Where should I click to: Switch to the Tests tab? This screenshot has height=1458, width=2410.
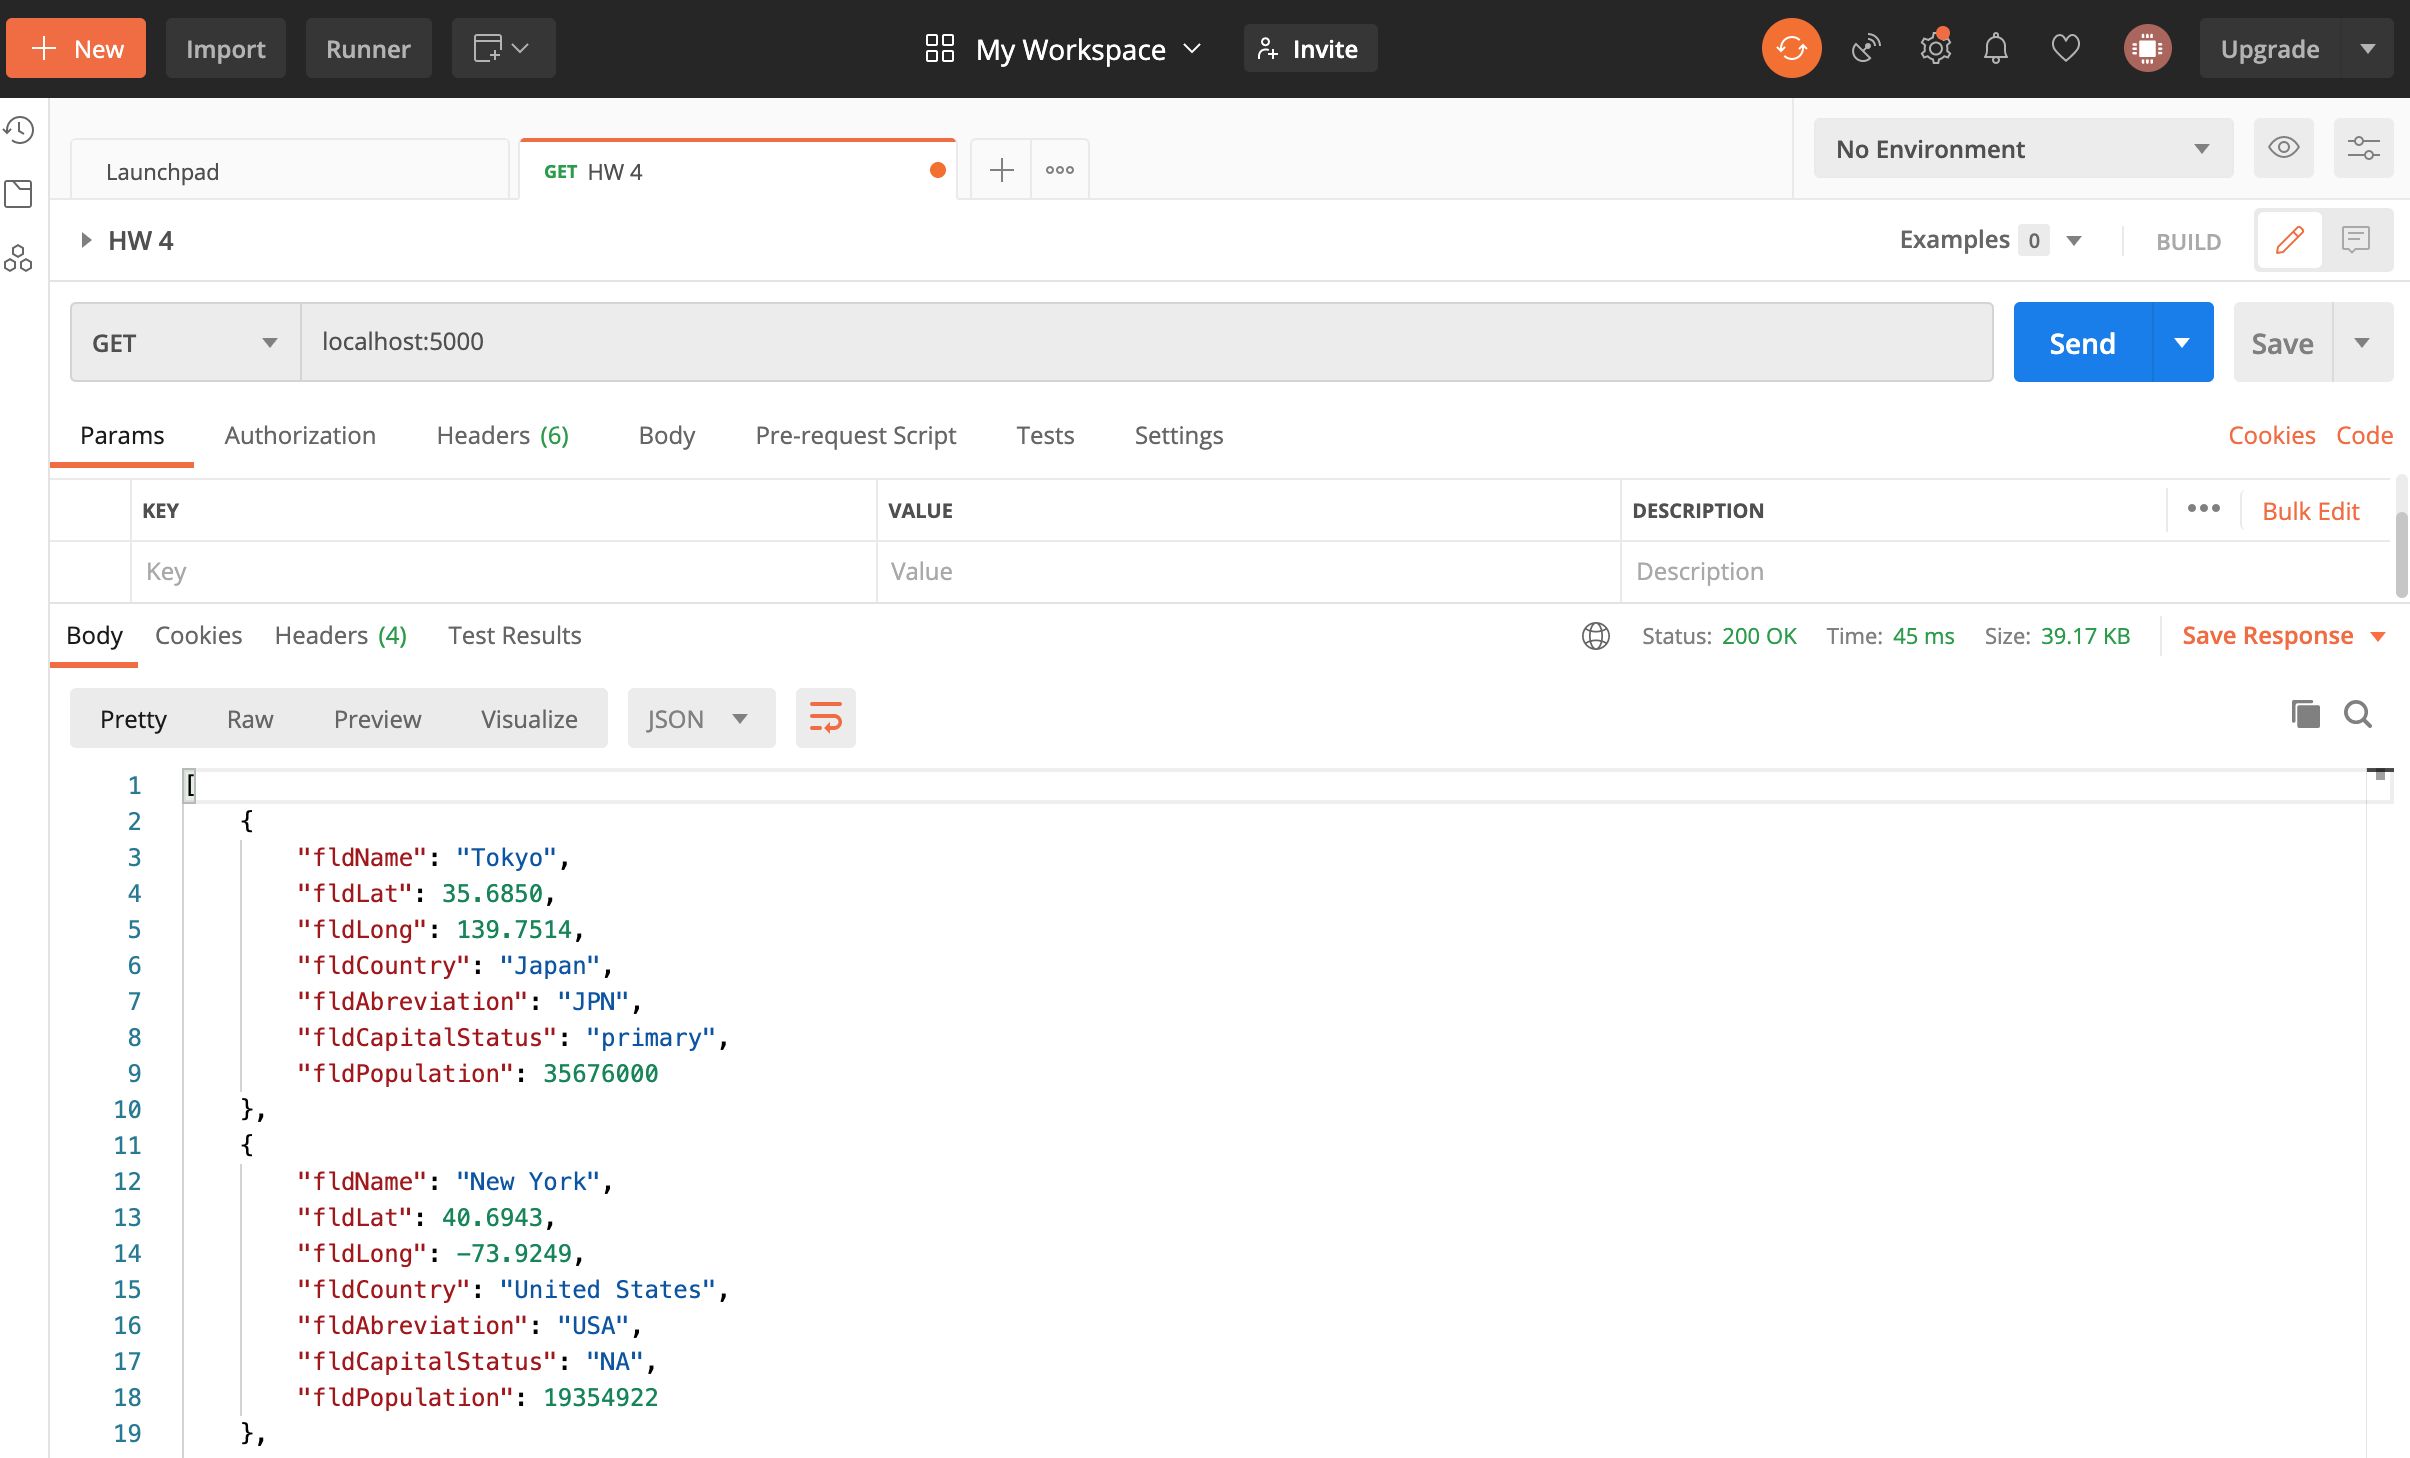tap(1045, 434)
